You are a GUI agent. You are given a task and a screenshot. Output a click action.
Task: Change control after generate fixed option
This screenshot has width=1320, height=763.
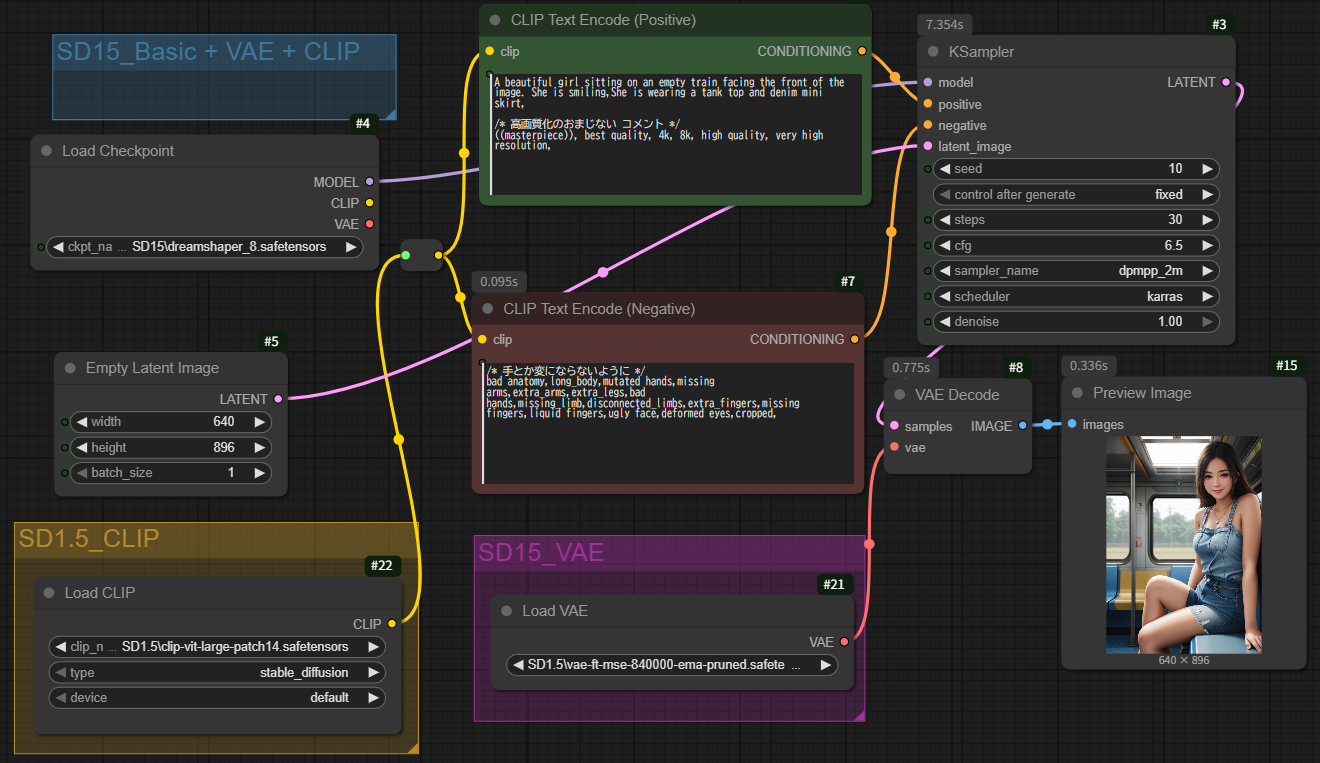tap(1076, 195)
